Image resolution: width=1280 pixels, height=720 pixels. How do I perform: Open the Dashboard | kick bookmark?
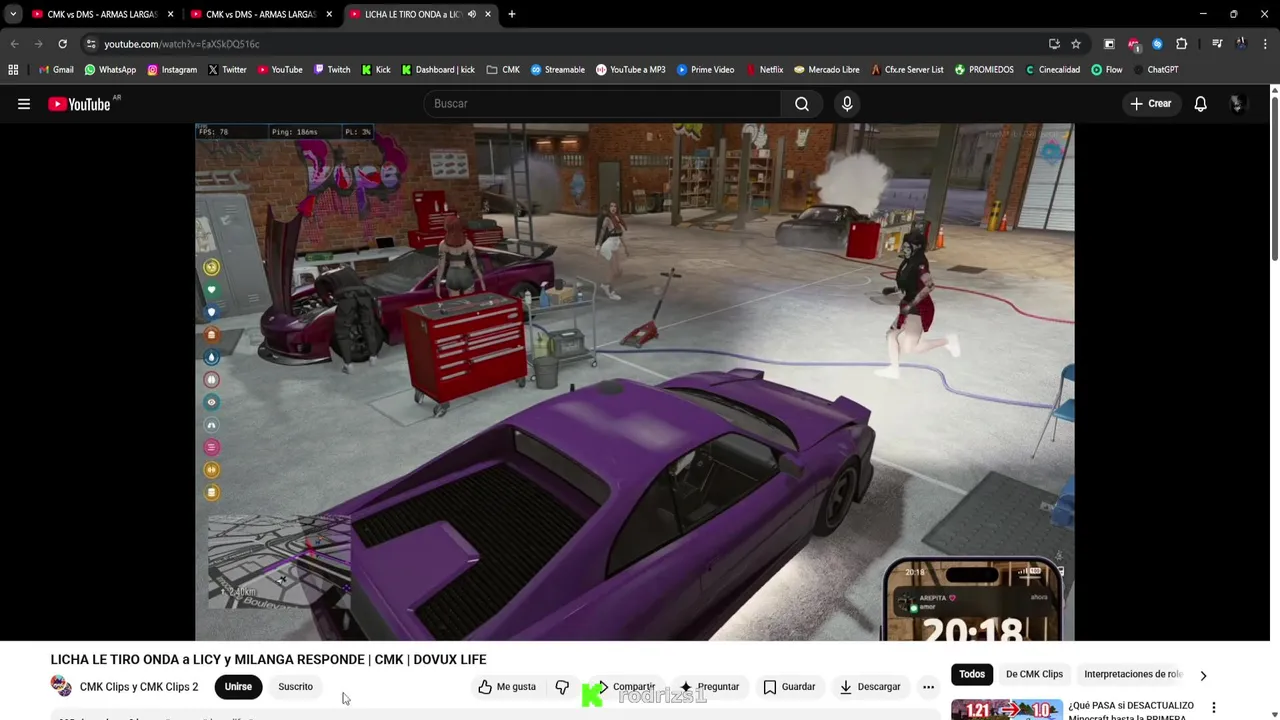coord(438,70)
